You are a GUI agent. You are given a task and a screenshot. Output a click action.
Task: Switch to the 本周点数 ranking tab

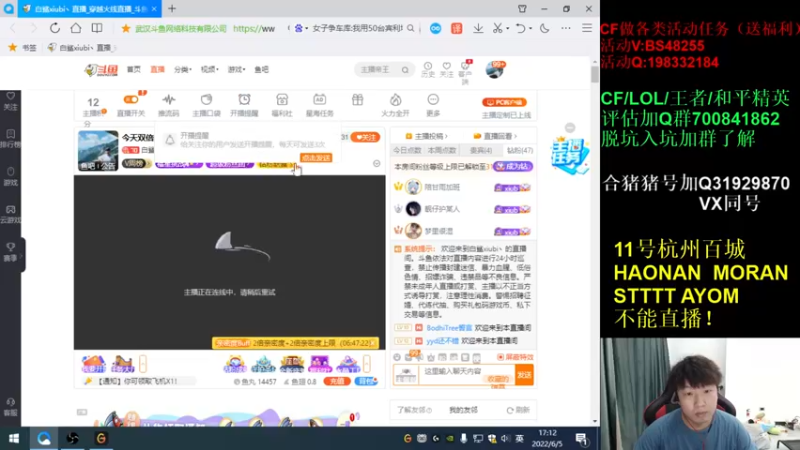441,150
